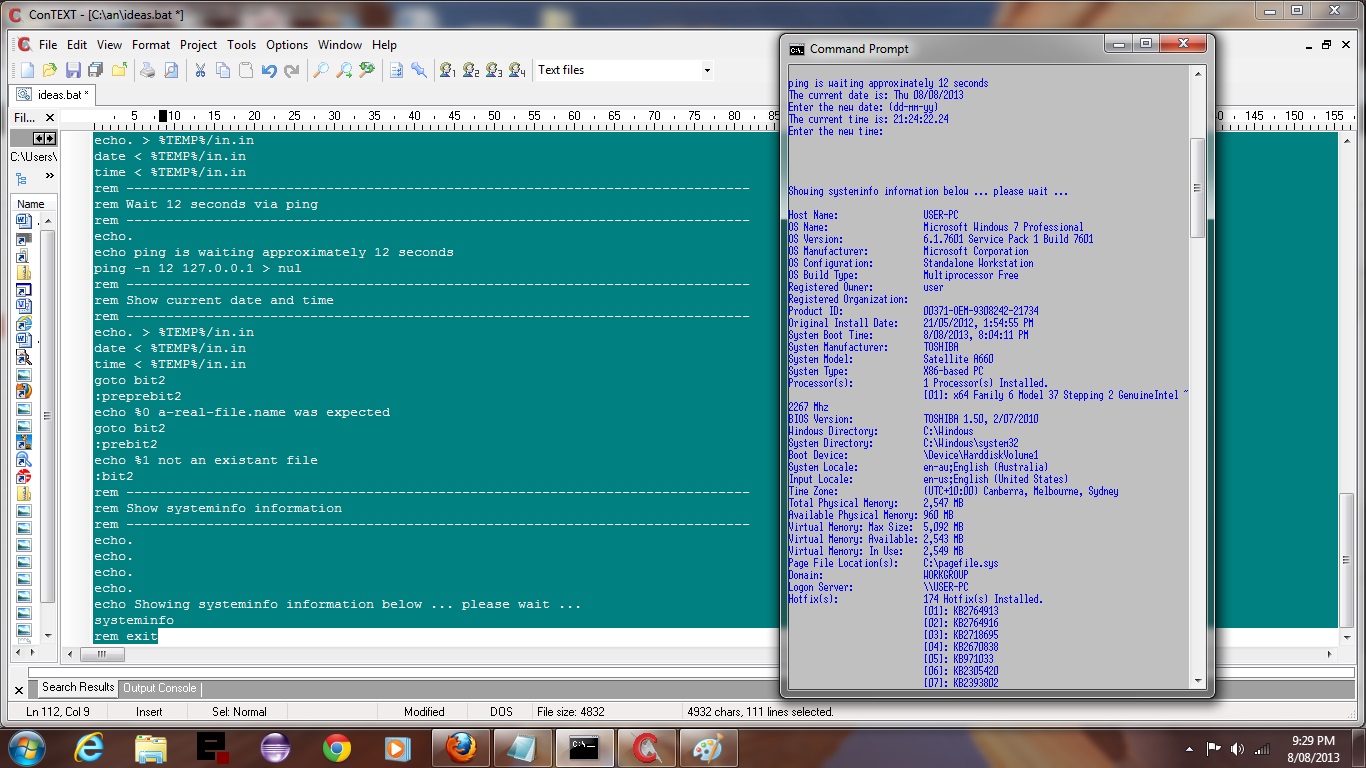Switch to the Output Console tab

coord(159,688)
